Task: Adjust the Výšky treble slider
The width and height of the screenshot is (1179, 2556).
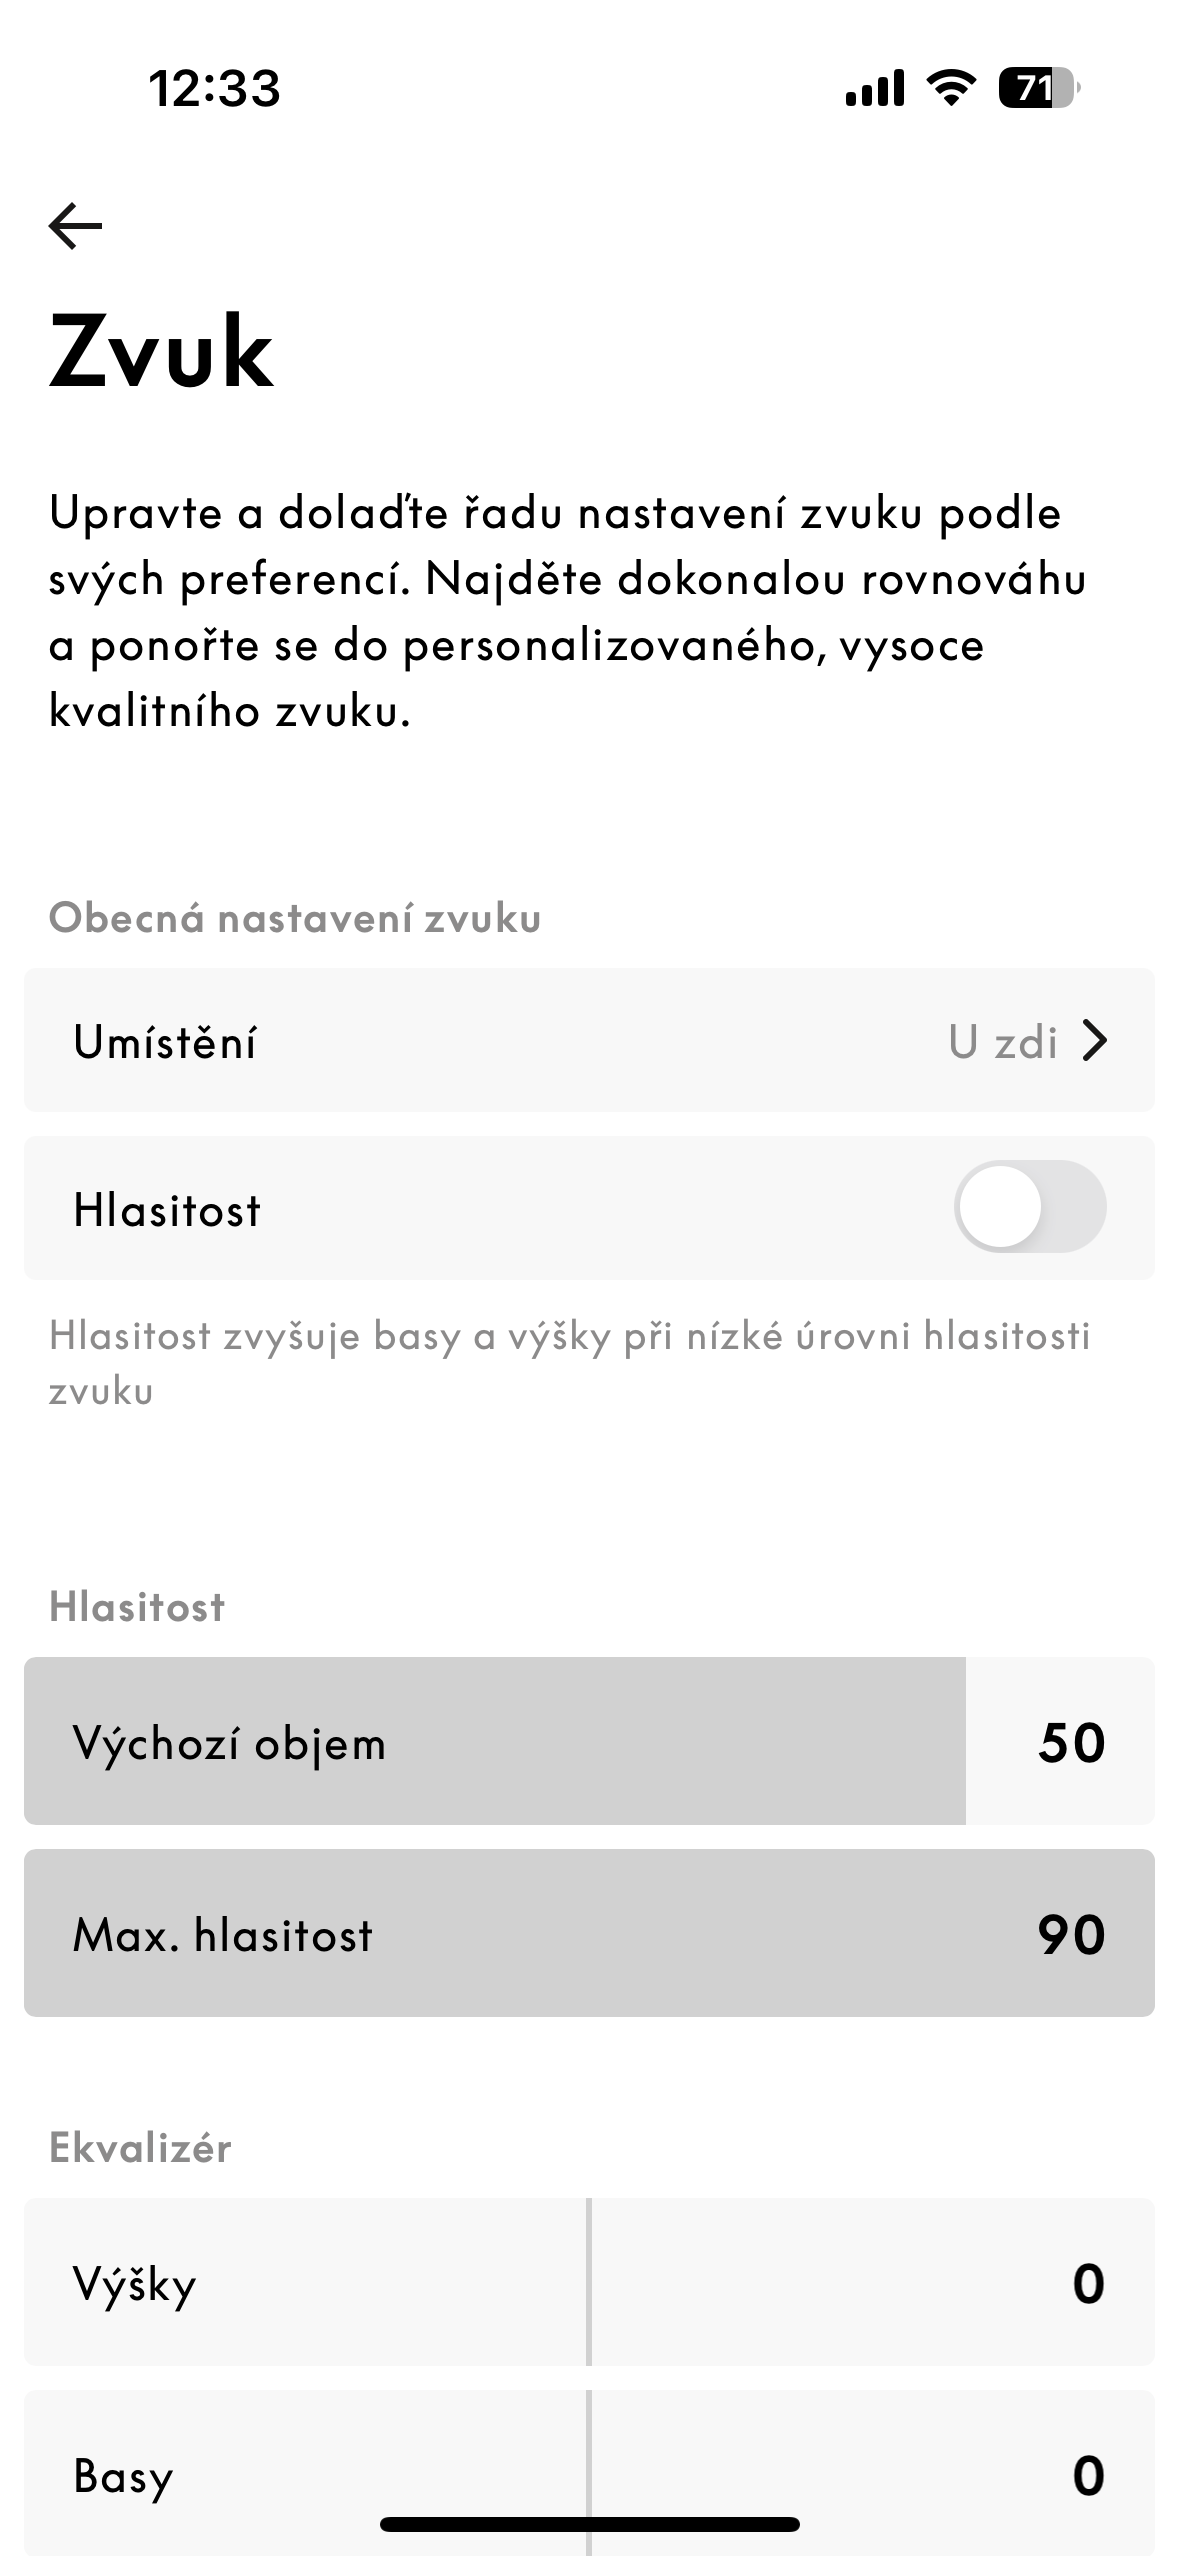Action: tap(589, 2283)
